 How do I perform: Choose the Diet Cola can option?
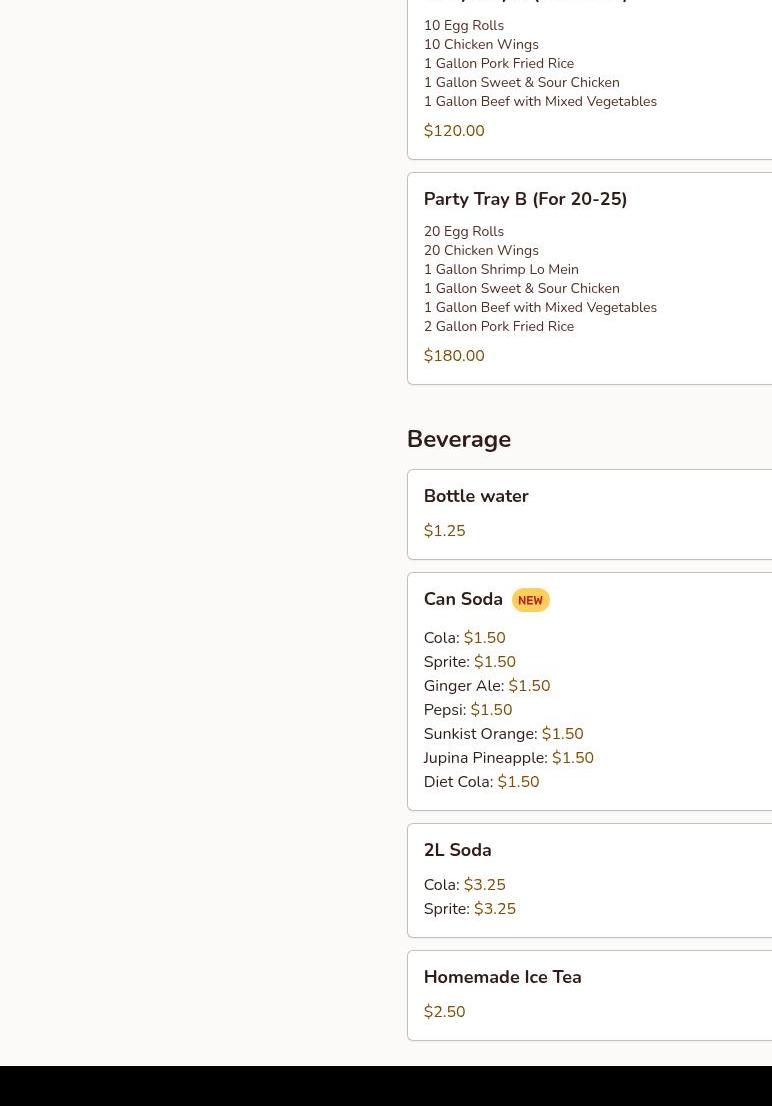click(481, 782)
